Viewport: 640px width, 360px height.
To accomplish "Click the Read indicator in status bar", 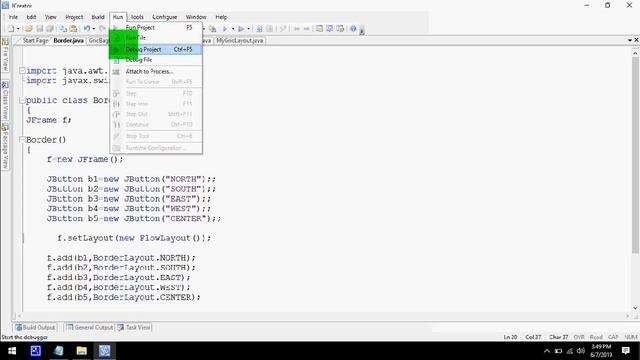I will tap(596, 337).
